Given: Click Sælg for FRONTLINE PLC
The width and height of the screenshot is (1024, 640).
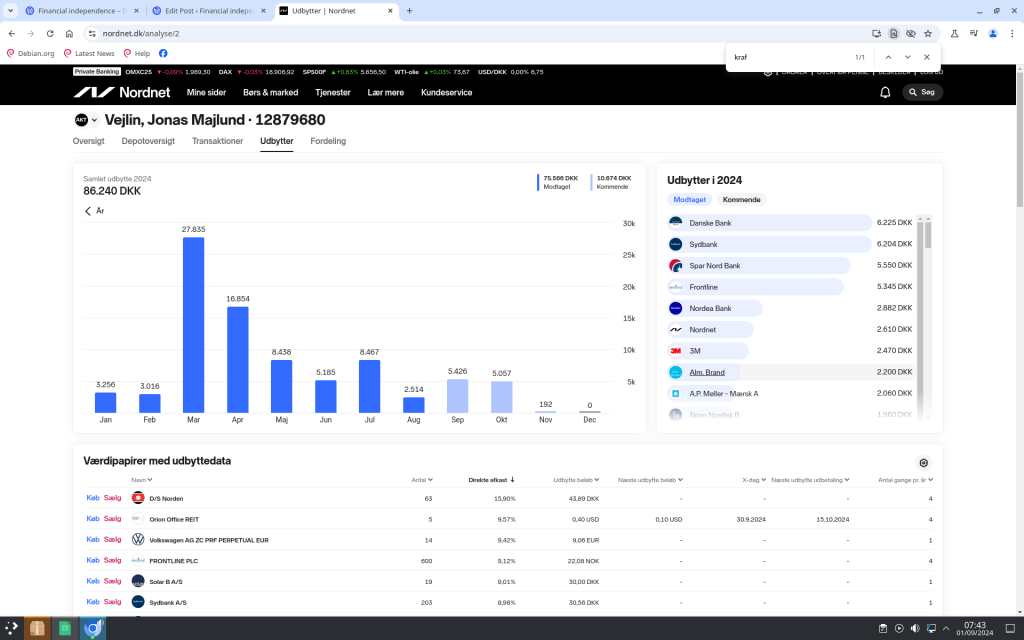Looking at the screenshot, I should tap(112, 561).
